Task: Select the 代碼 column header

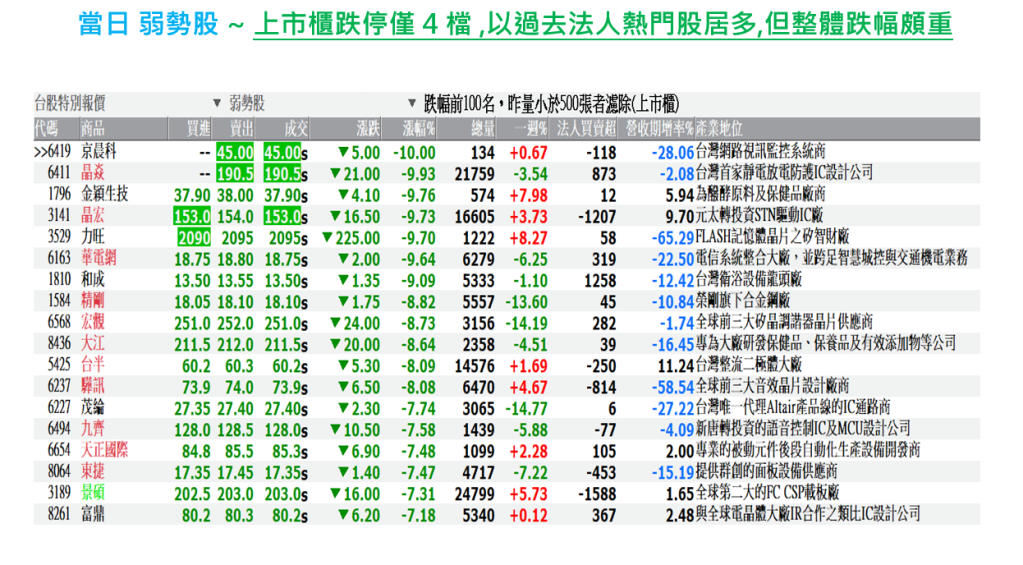Action: tap(46, 128)
